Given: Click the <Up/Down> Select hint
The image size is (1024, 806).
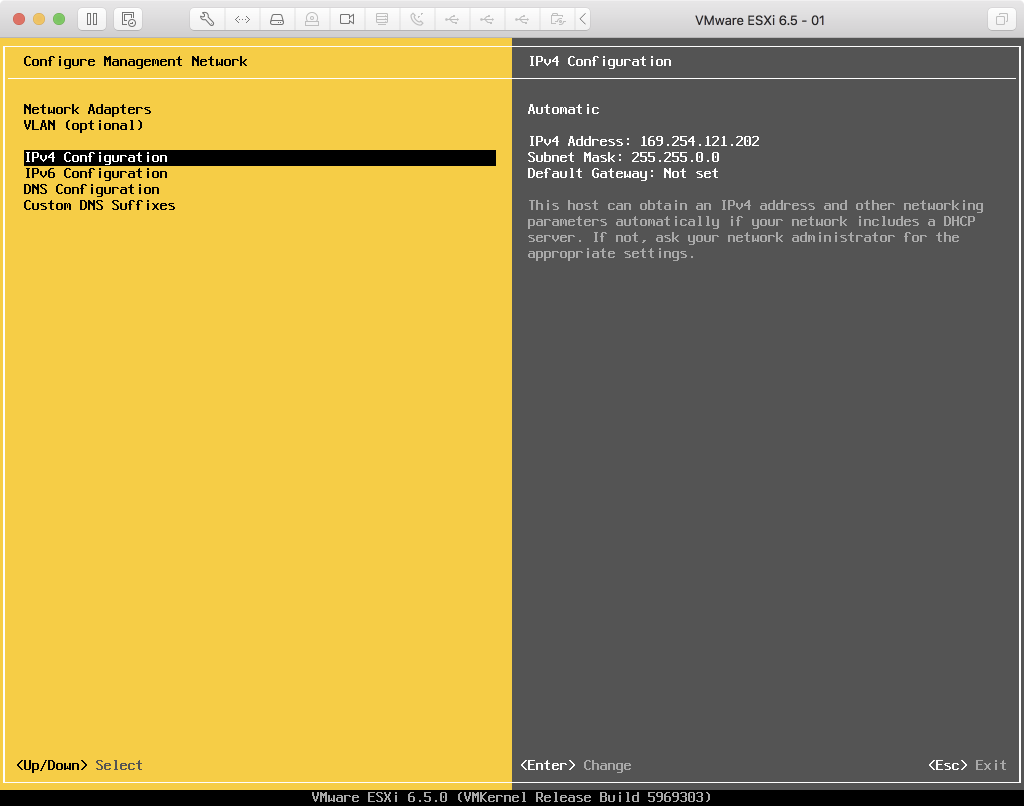Looking at the screenshot, I should pyautogui.click(x=80, y=766).
